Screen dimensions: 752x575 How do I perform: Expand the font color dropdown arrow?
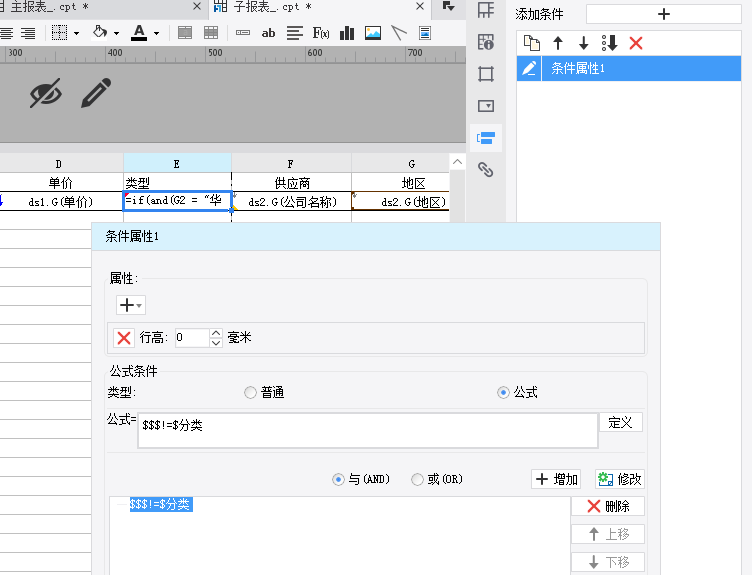point(156,34)
